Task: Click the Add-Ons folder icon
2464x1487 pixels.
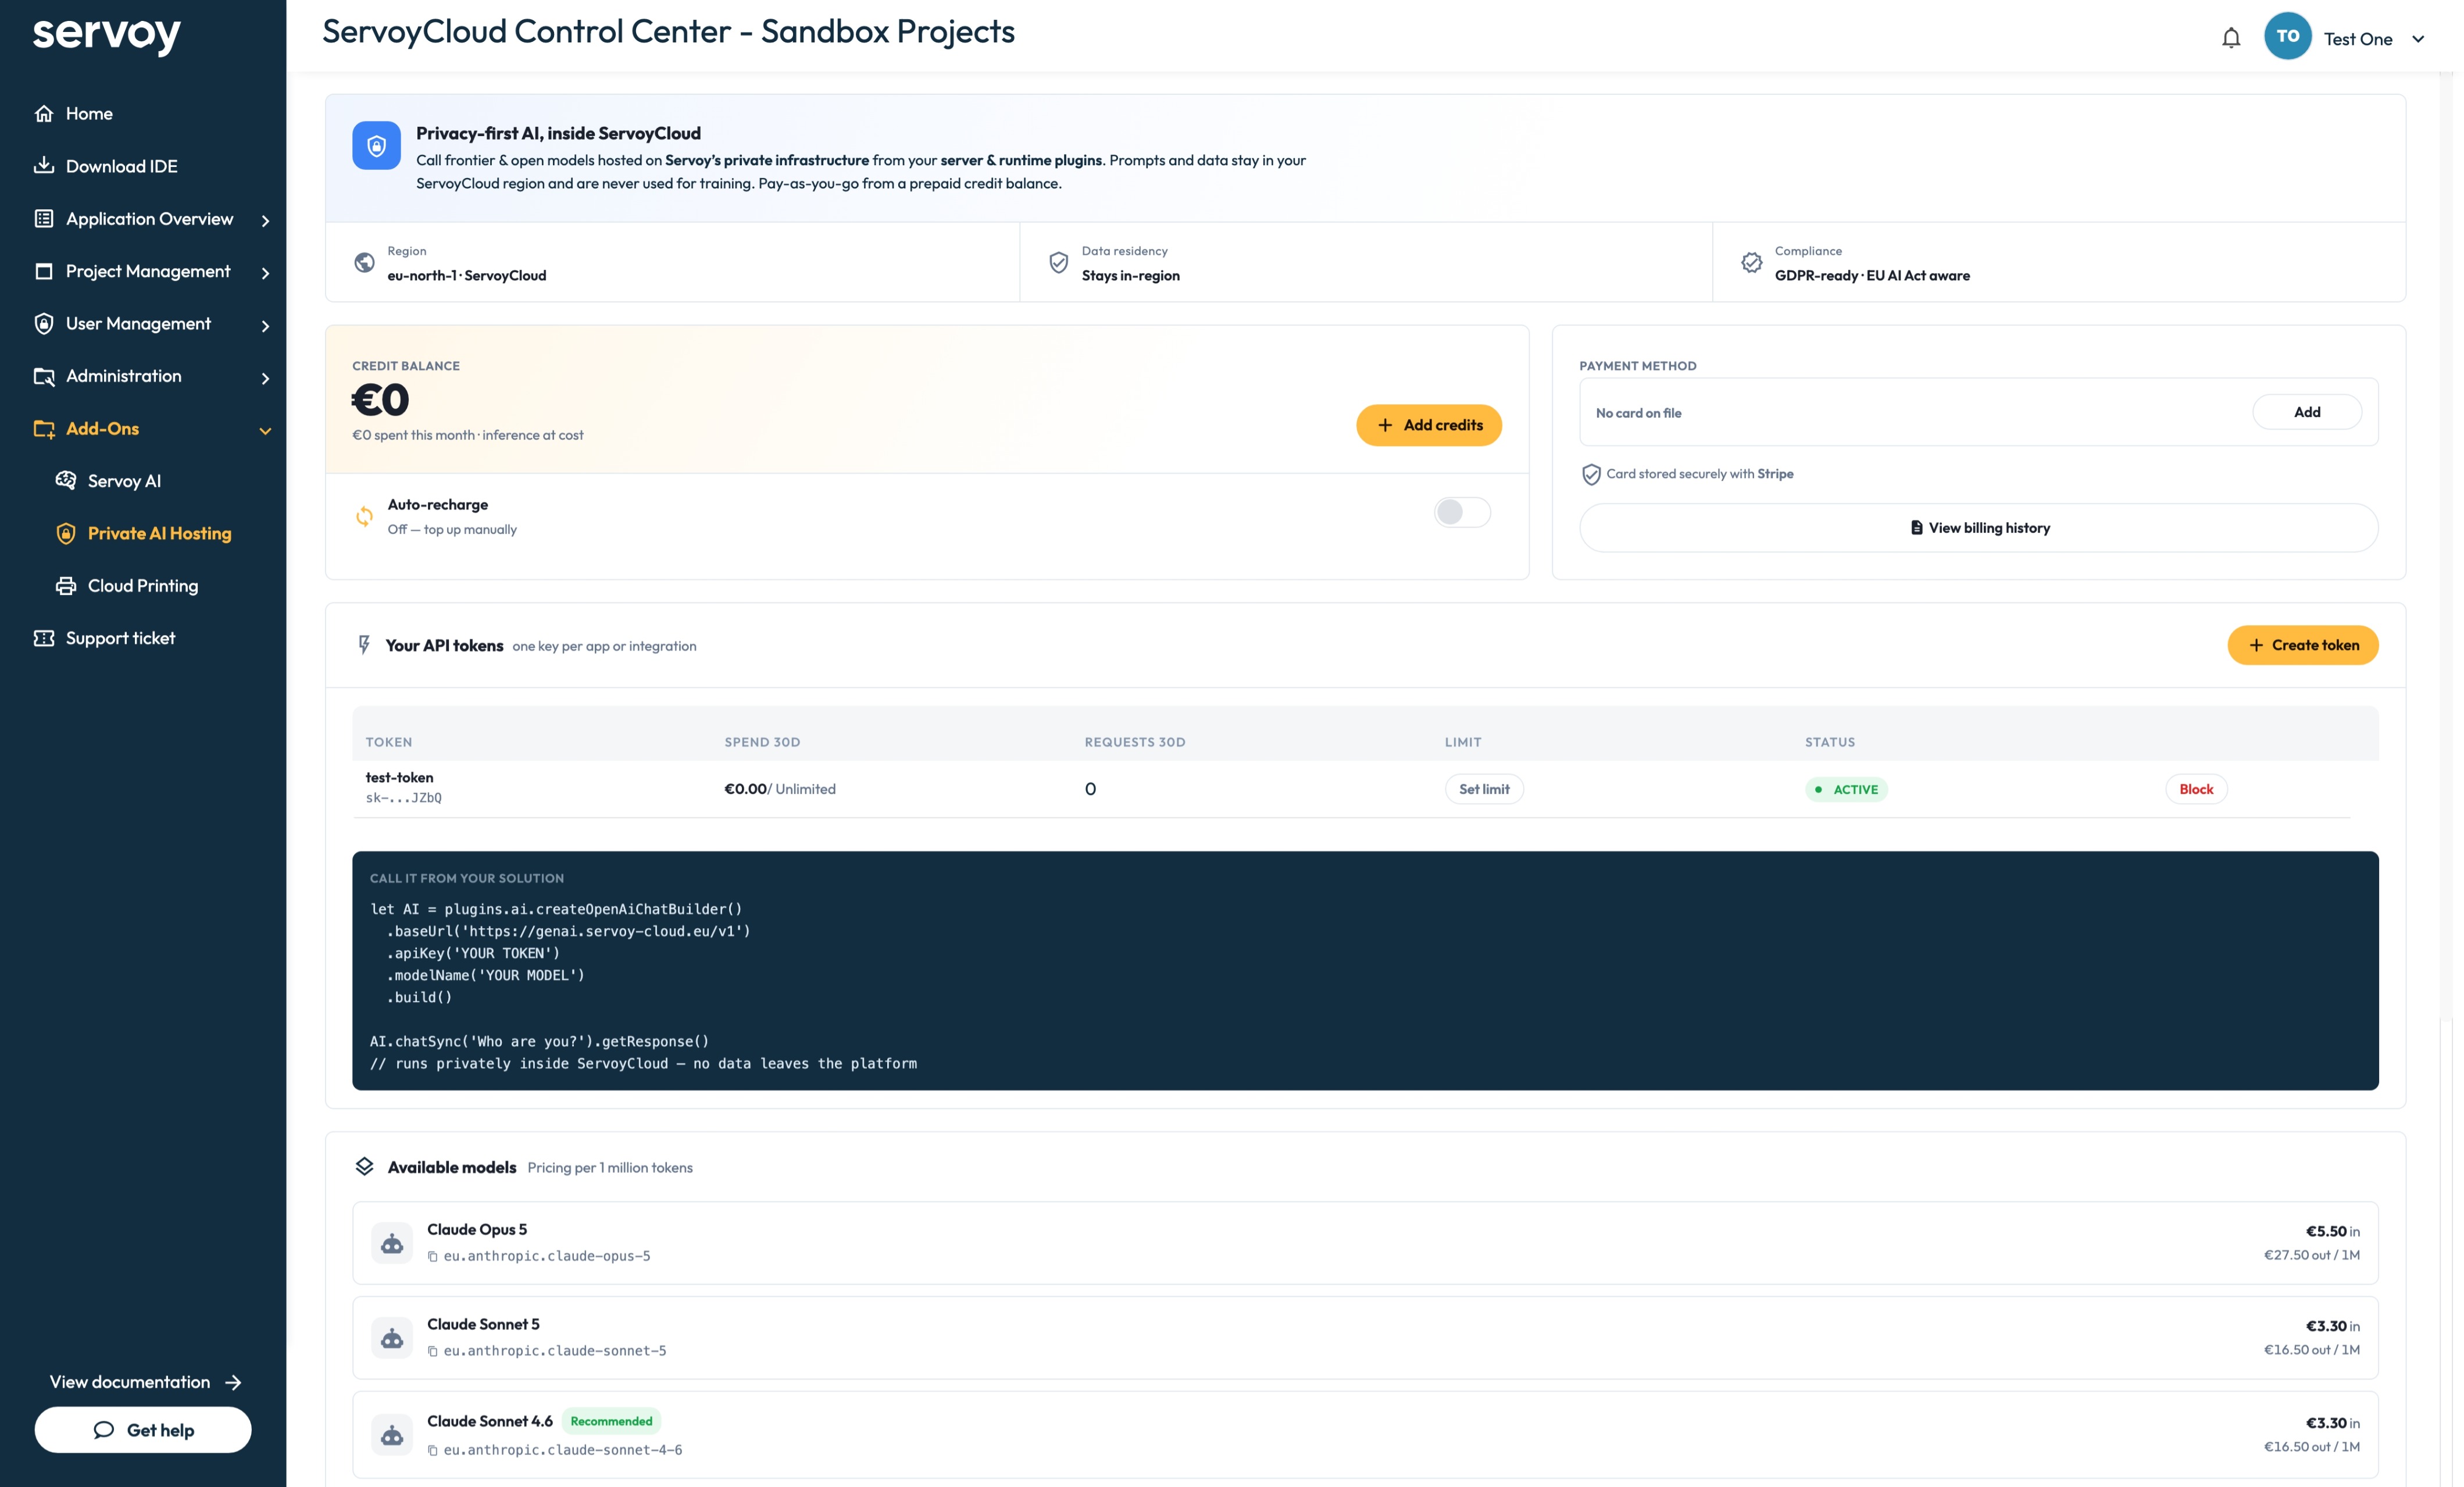Action: pos(44,428)
